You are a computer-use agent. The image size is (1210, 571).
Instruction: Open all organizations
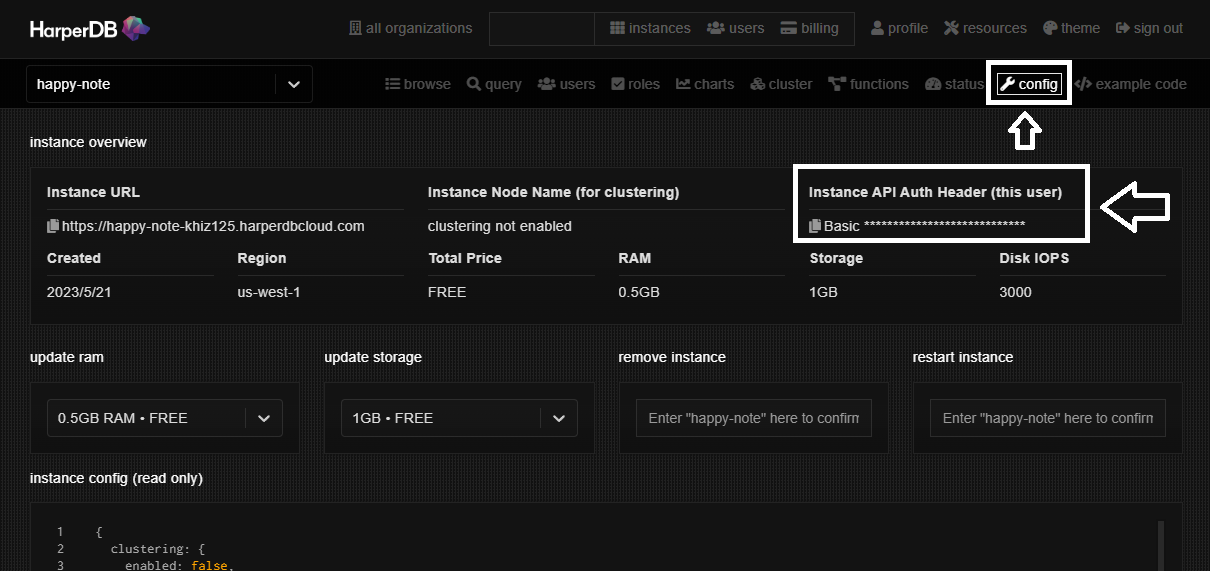[x=410, y=28]
